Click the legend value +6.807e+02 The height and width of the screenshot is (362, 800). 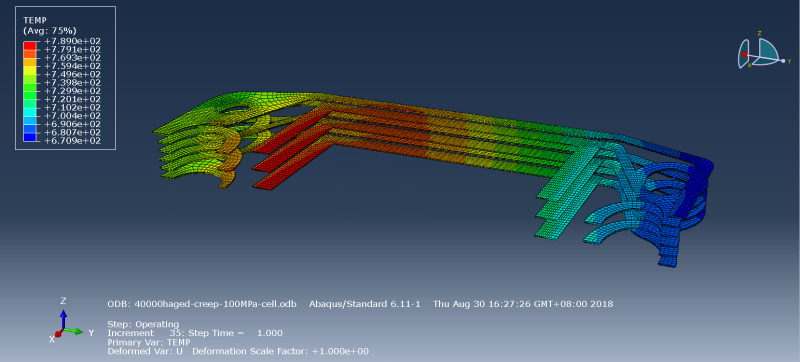point(72,132)
